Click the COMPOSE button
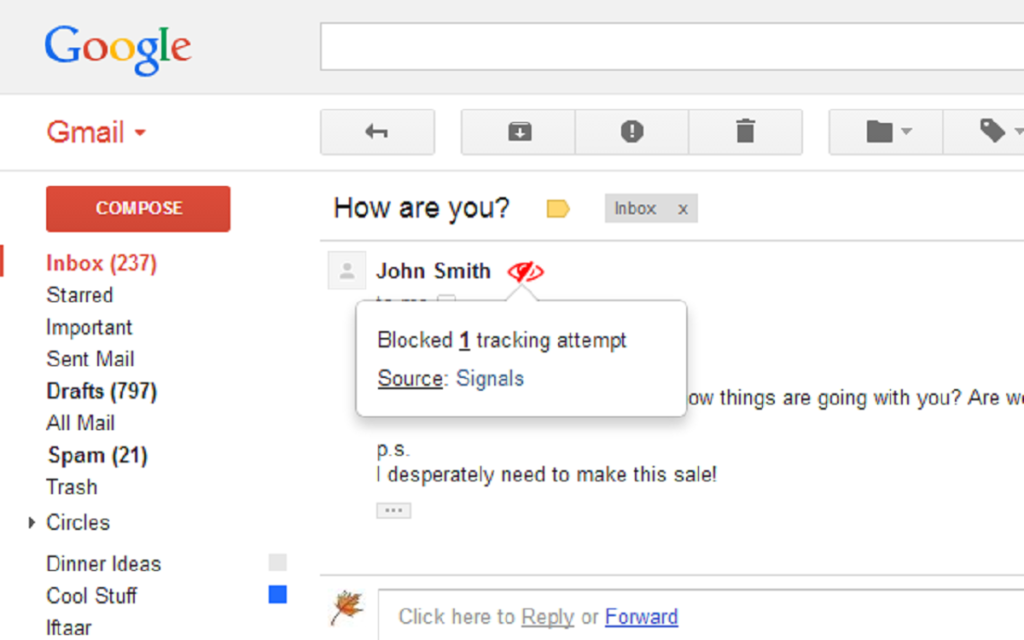1024x640 pixels. (x=138, y=209)
